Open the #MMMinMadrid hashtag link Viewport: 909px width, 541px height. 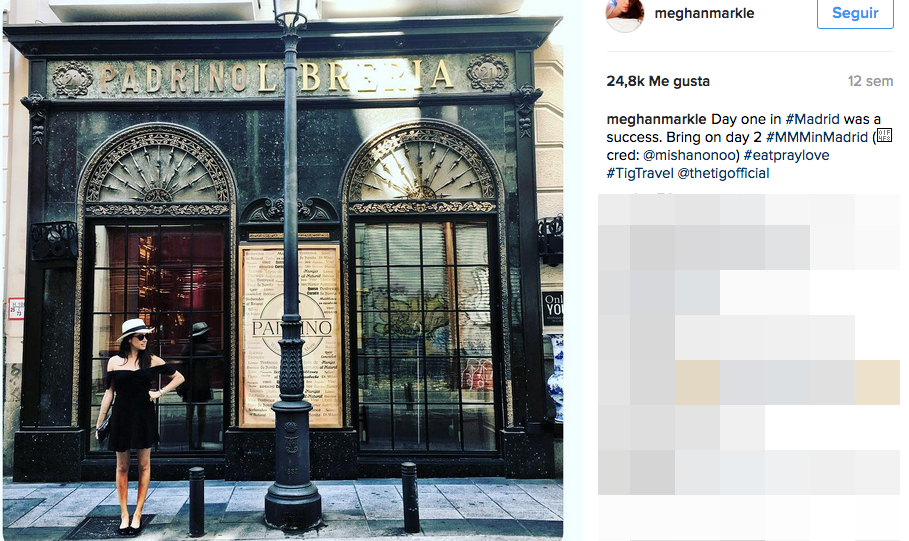(x=817, y=137)
